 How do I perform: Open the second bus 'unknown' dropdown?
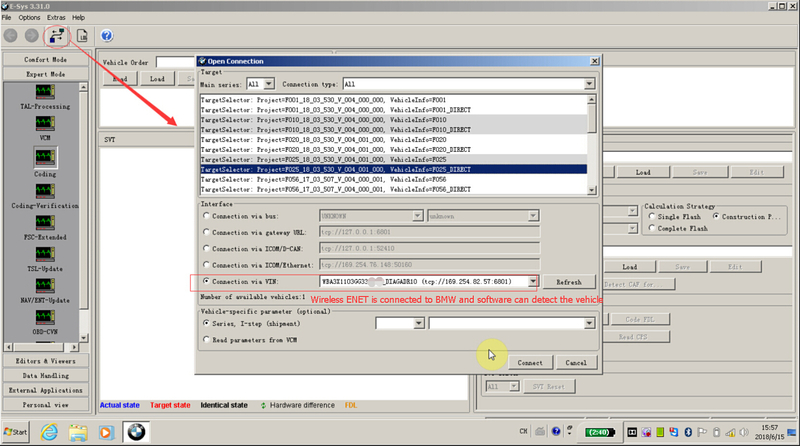pos(533,216)
